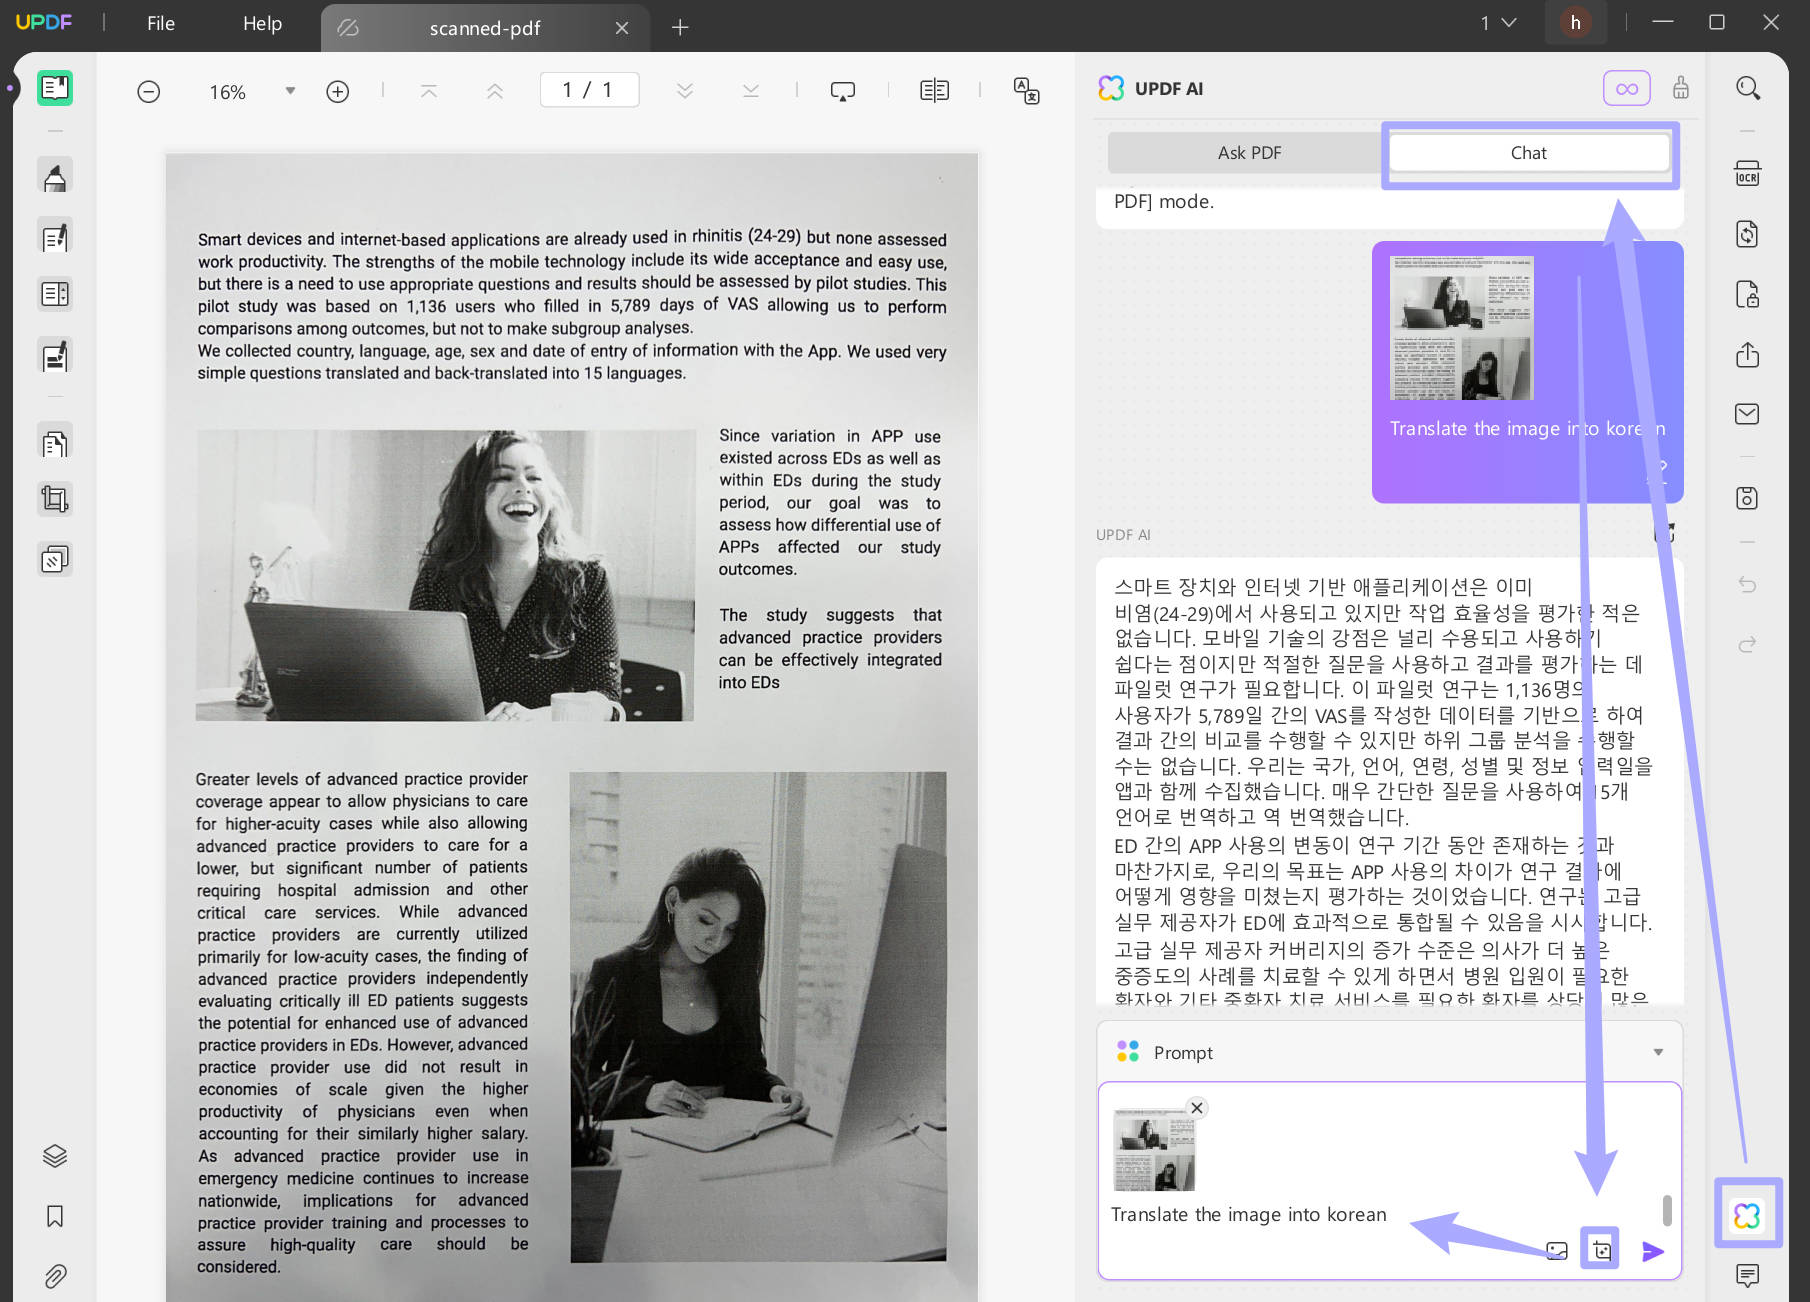Toggle the lock icon beside UPDF AI header

coord(1680,88)
